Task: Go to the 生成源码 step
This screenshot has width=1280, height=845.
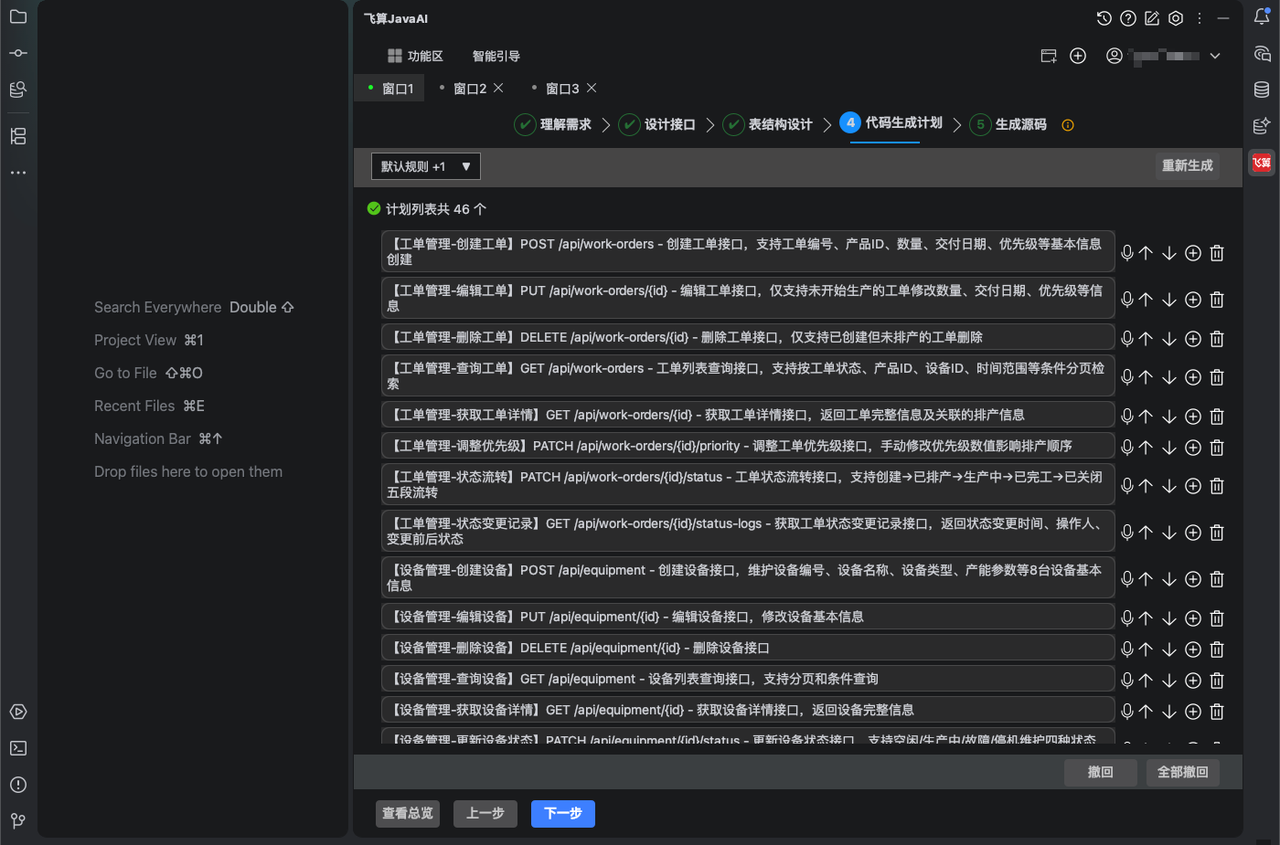Action: [1008, 124]
